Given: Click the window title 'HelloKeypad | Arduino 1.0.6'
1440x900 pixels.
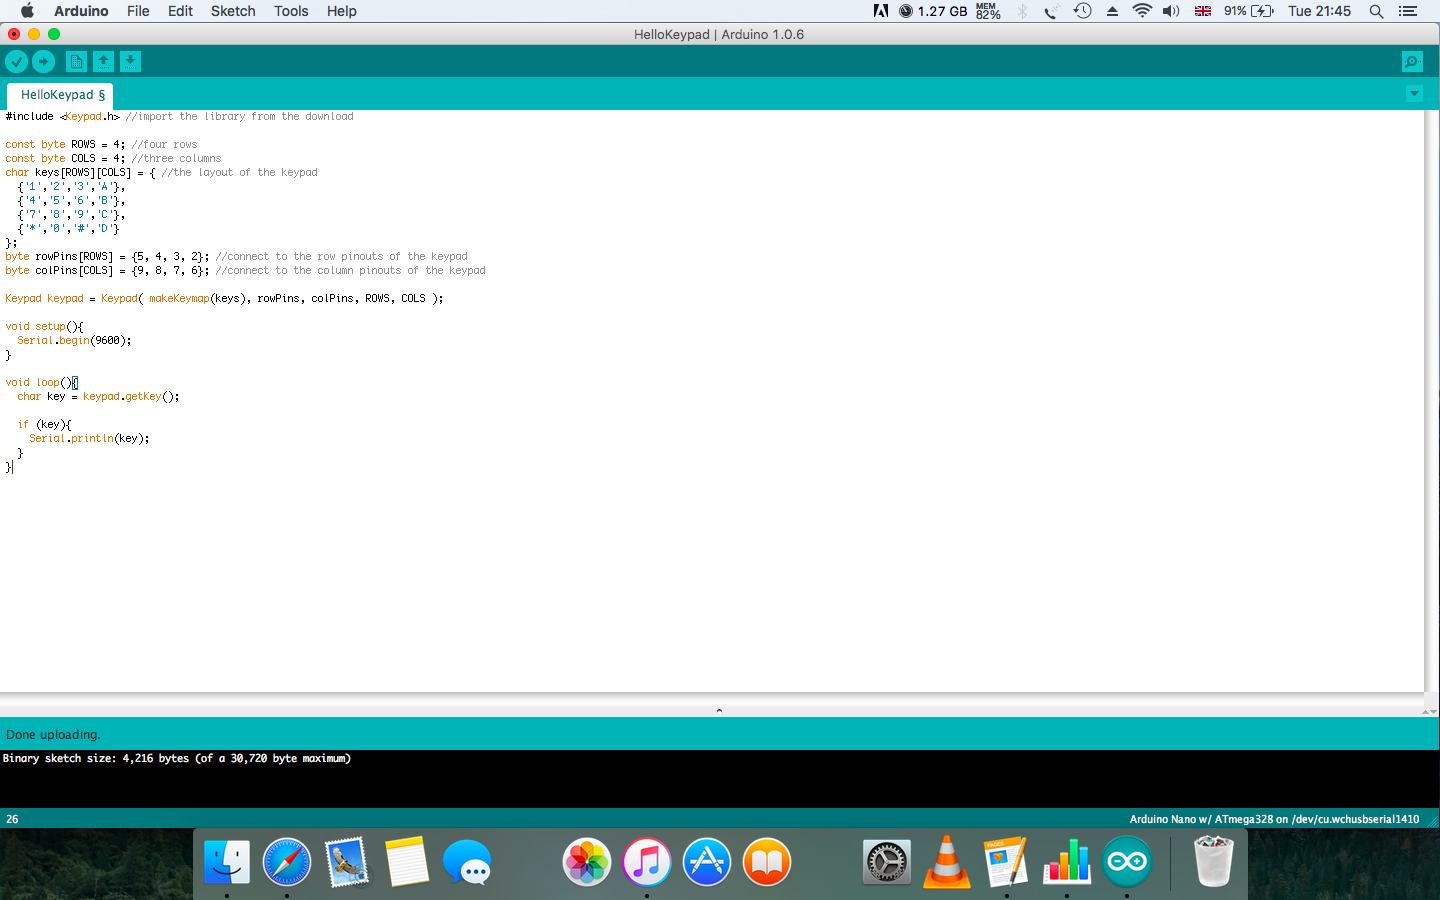Looking at the screenshot, I should coord(719,34).
